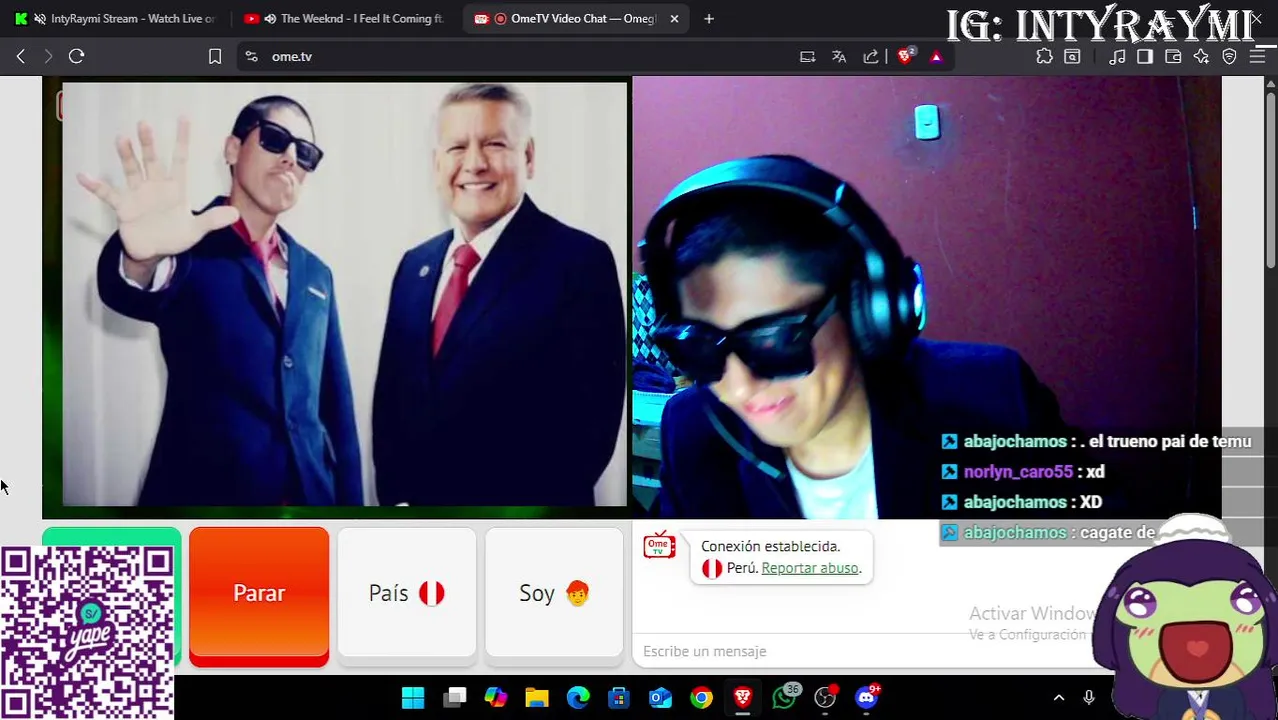Open the extensions puzzle icon
The height and width of the screenshot is (720, 1278).
pos(1044,57)
